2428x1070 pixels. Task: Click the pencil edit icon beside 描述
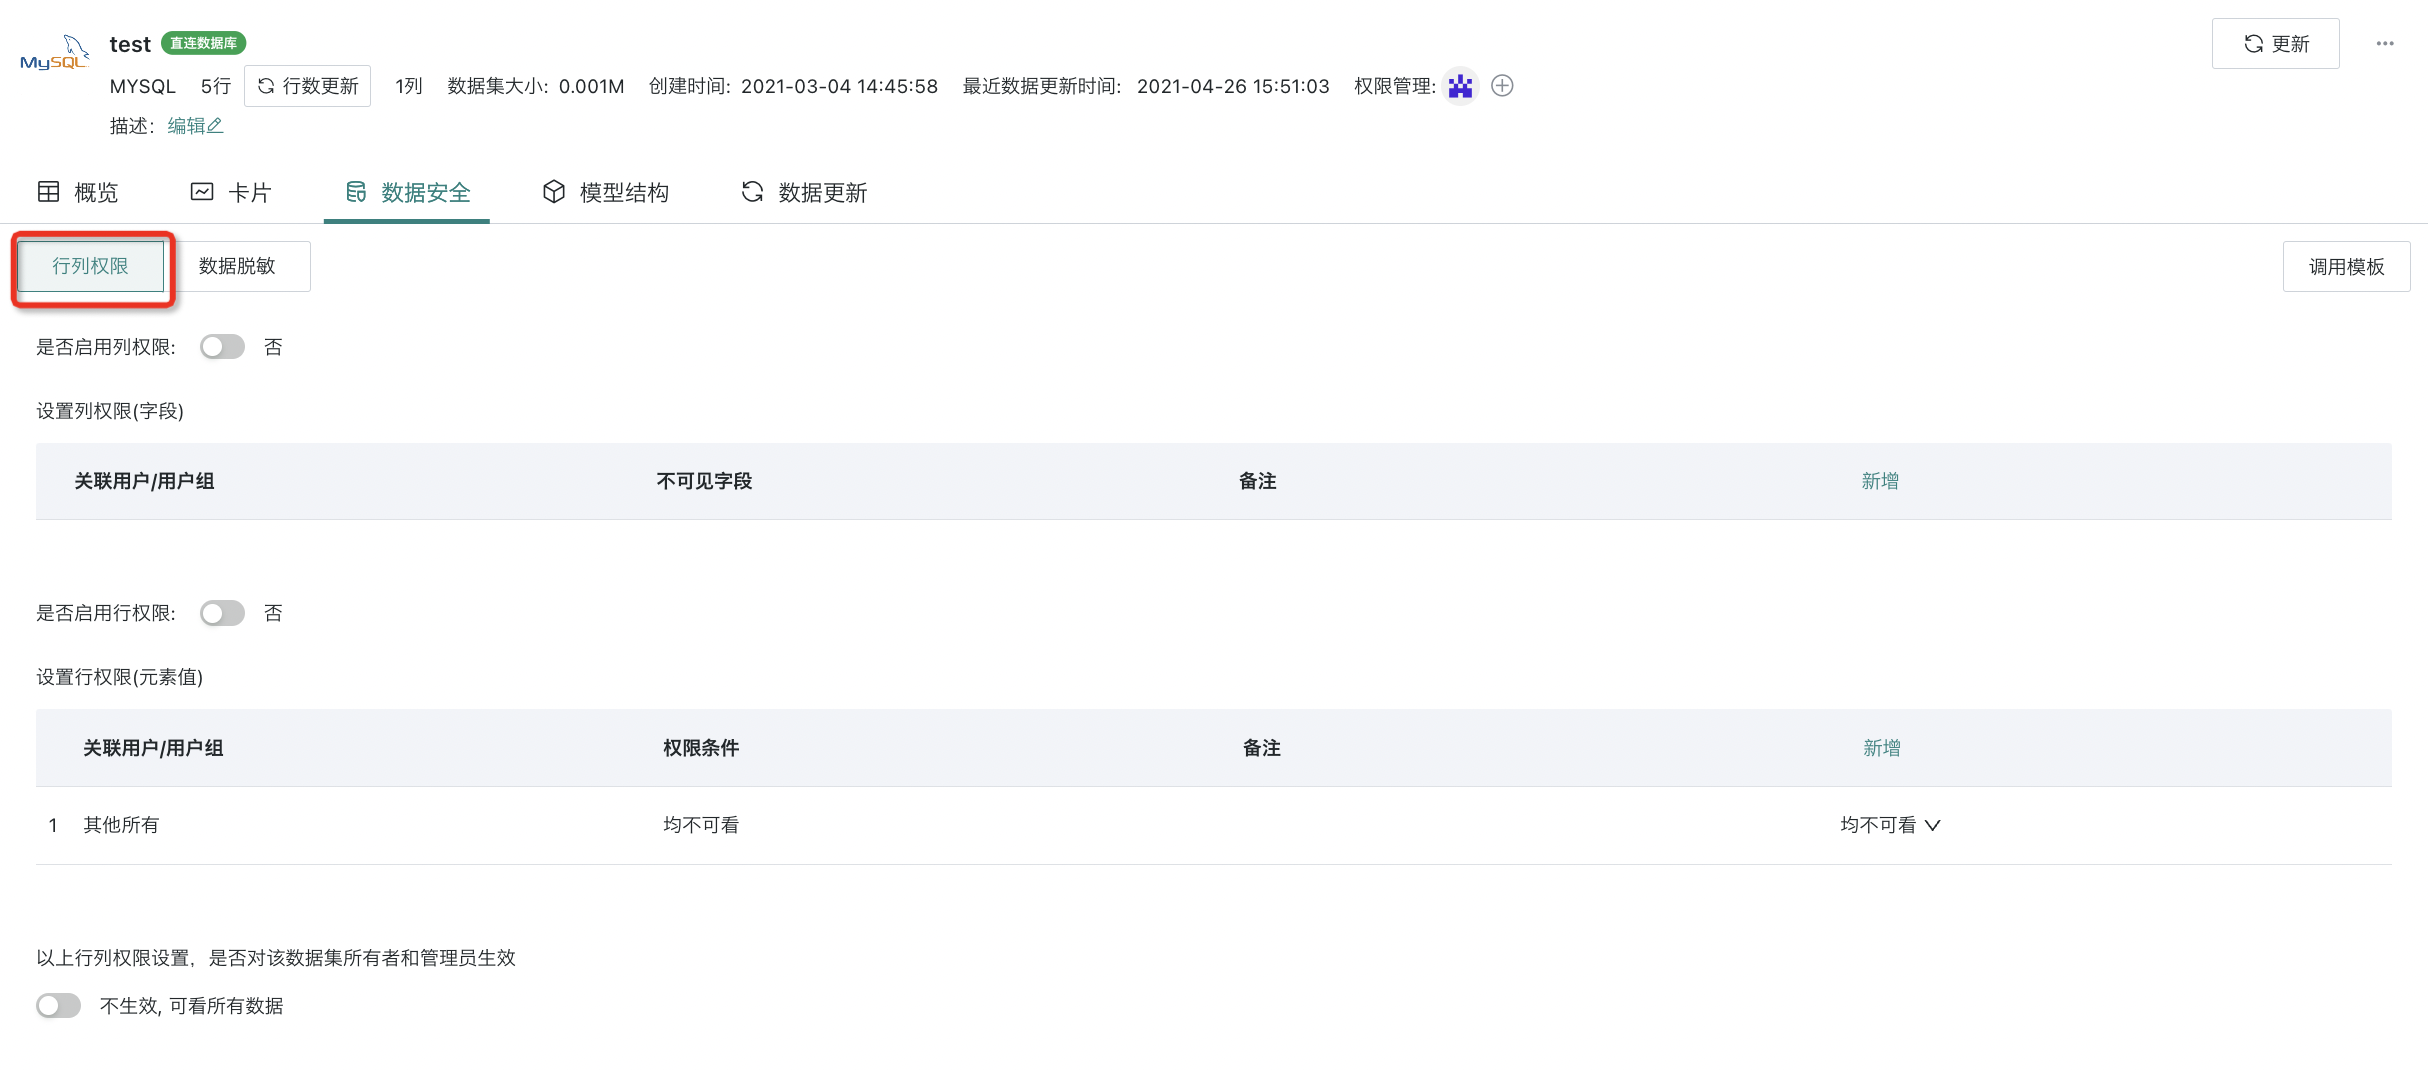pos(215,126)
